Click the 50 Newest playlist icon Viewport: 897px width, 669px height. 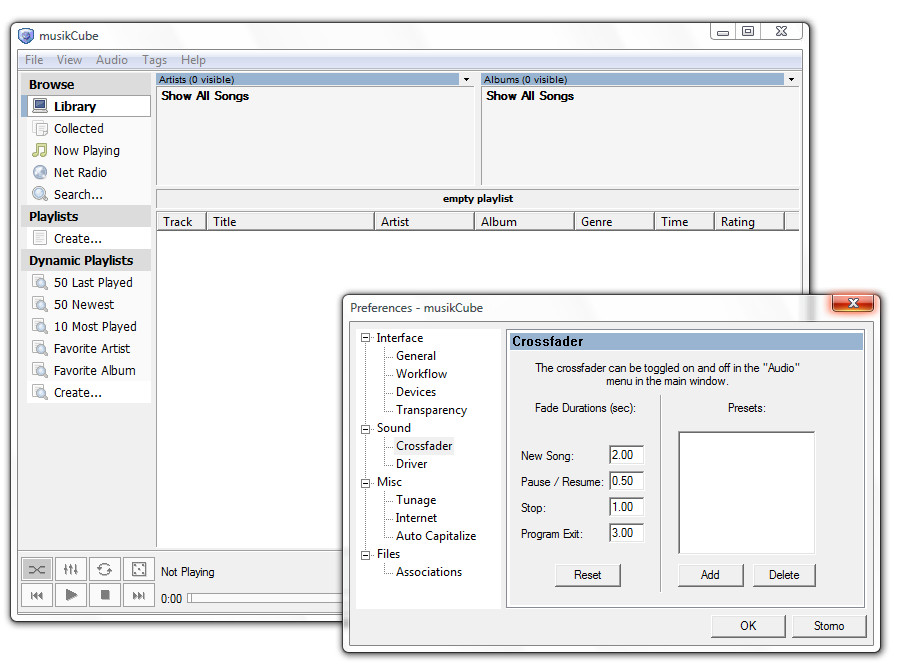click(x=40, y=304)
